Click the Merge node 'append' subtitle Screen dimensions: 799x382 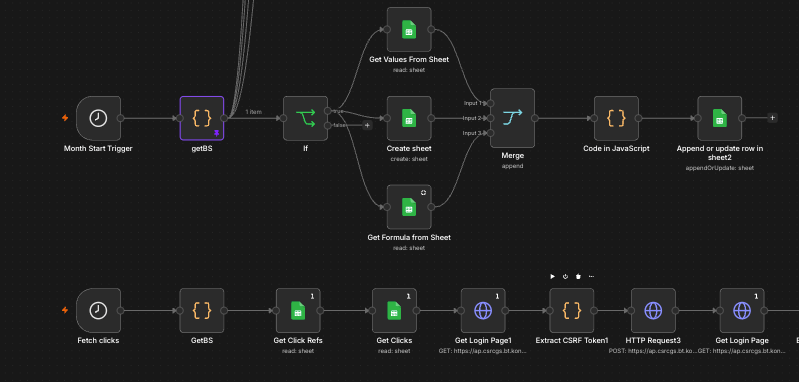(512, 166)
